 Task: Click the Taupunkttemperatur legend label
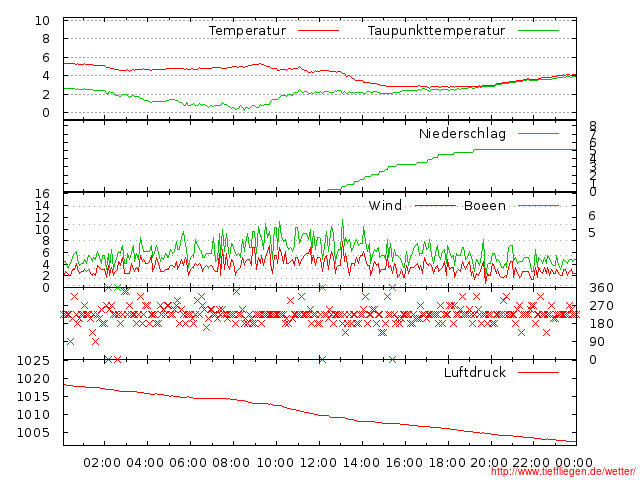coord(436,31)
